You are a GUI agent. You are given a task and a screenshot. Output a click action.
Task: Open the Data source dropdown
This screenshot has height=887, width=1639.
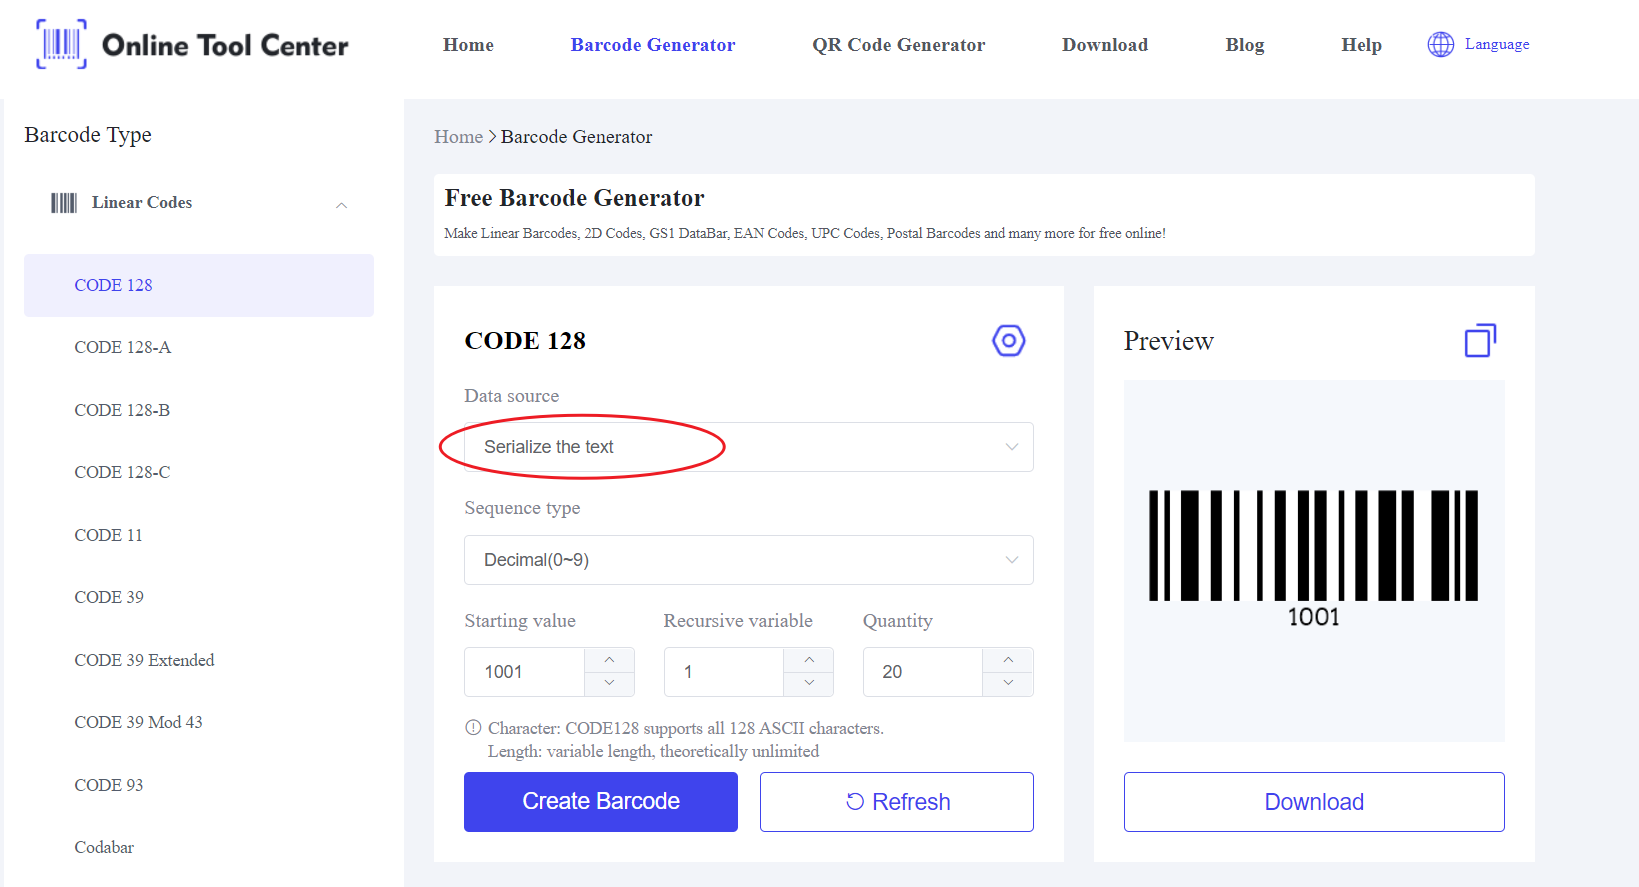(748, 447)
